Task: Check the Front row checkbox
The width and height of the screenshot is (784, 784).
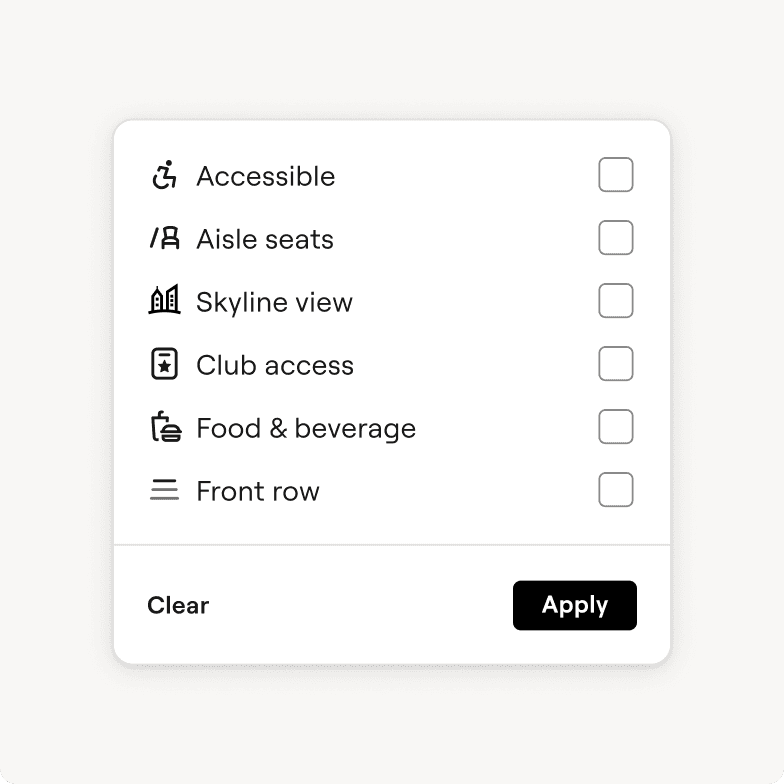Action: (x=616, y=490)
